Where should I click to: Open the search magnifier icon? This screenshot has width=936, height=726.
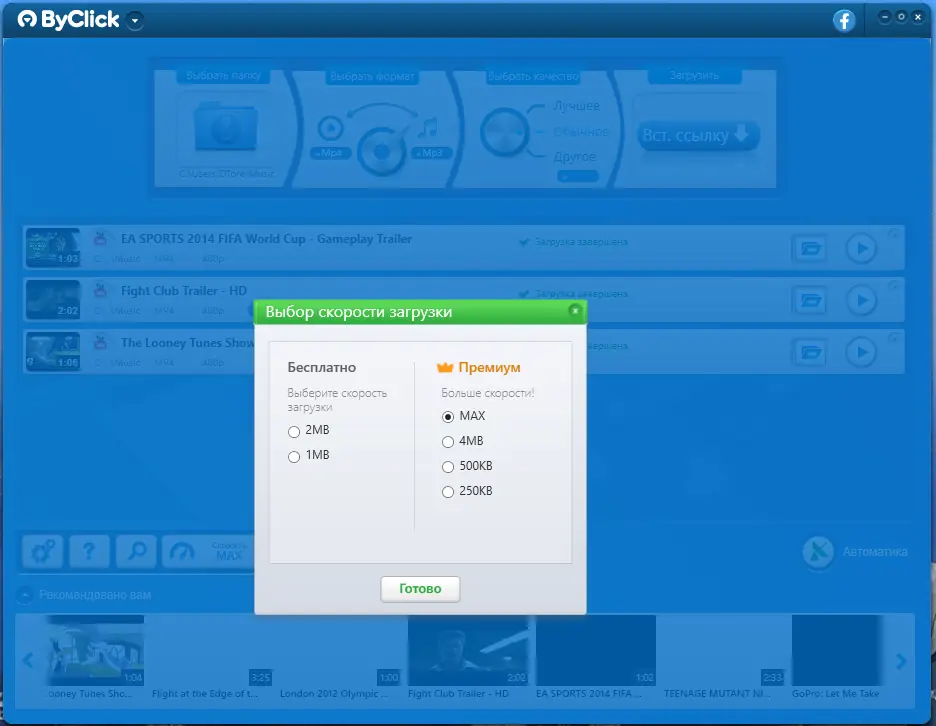point(137,550)
